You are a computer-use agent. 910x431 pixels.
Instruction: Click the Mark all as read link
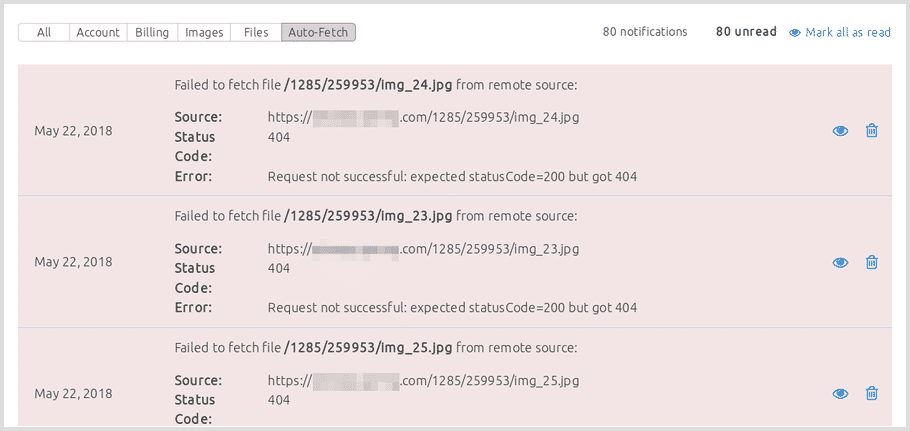(848, 32)
